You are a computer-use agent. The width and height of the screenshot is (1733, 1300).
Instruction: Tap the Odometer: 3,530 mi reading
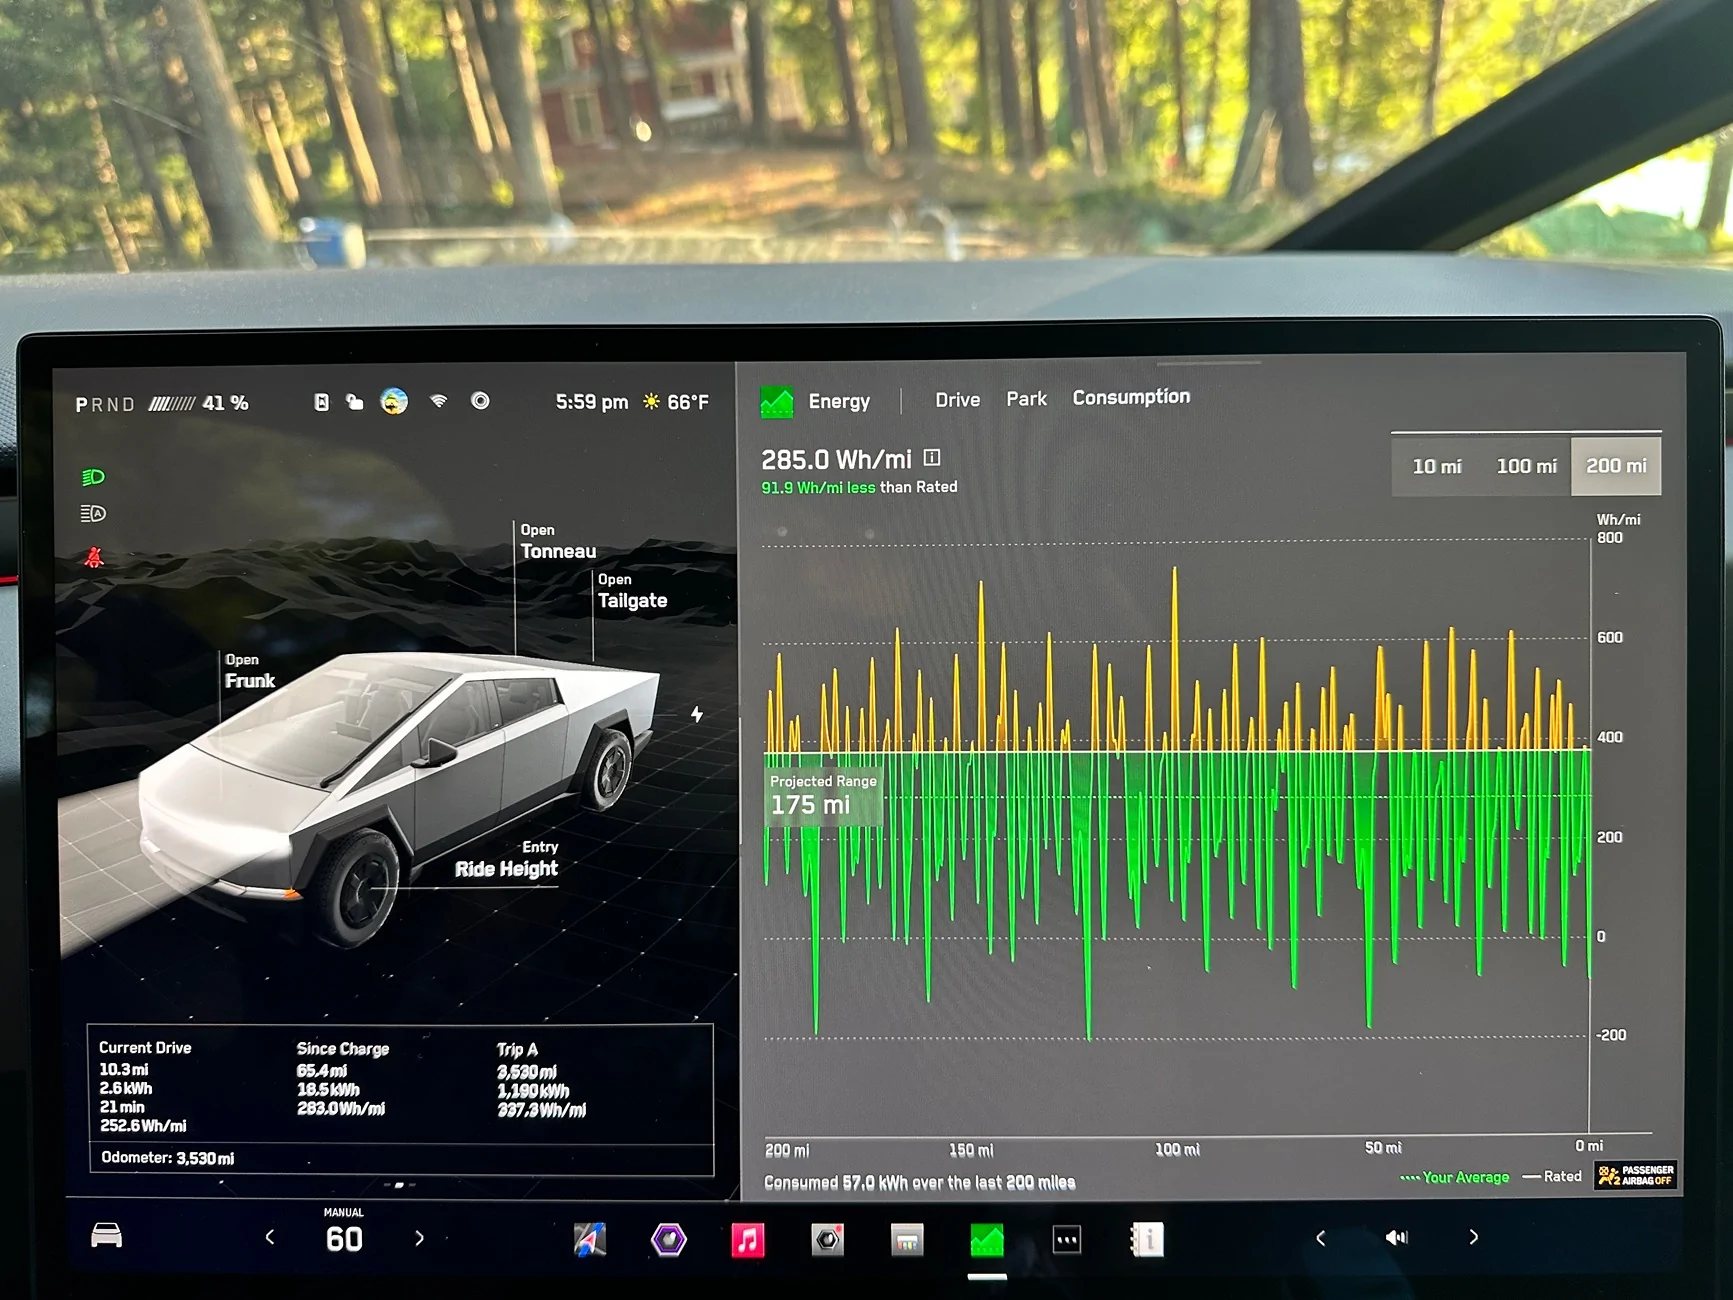pyautogui.click(x=168, y=1158)
